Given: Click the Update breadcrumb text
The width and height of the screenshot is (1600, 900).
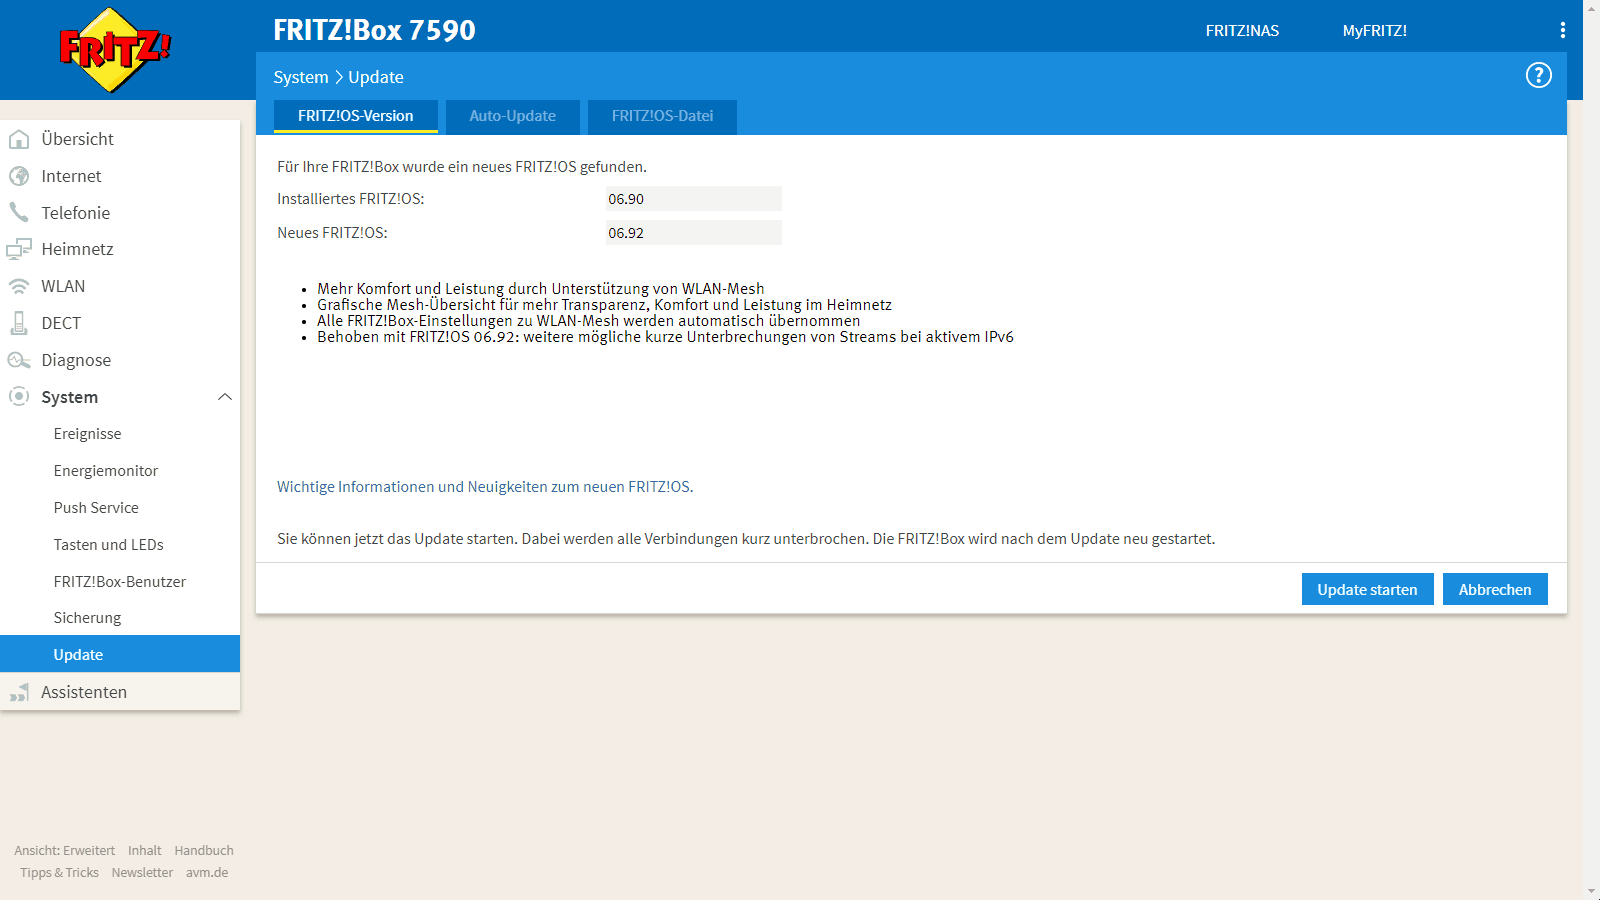Looking at the screenshot, I should pos(376,77).
